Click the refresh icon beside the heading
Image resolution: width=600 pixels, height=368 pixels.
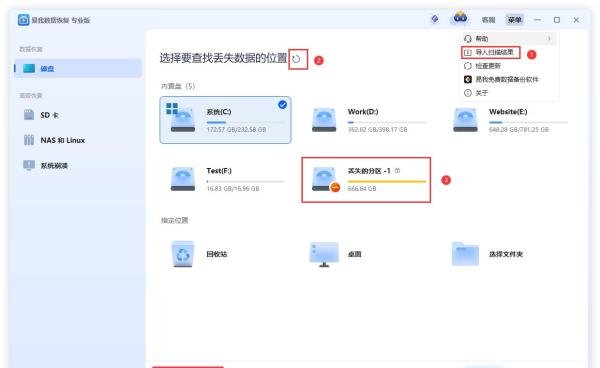point(296,59)
